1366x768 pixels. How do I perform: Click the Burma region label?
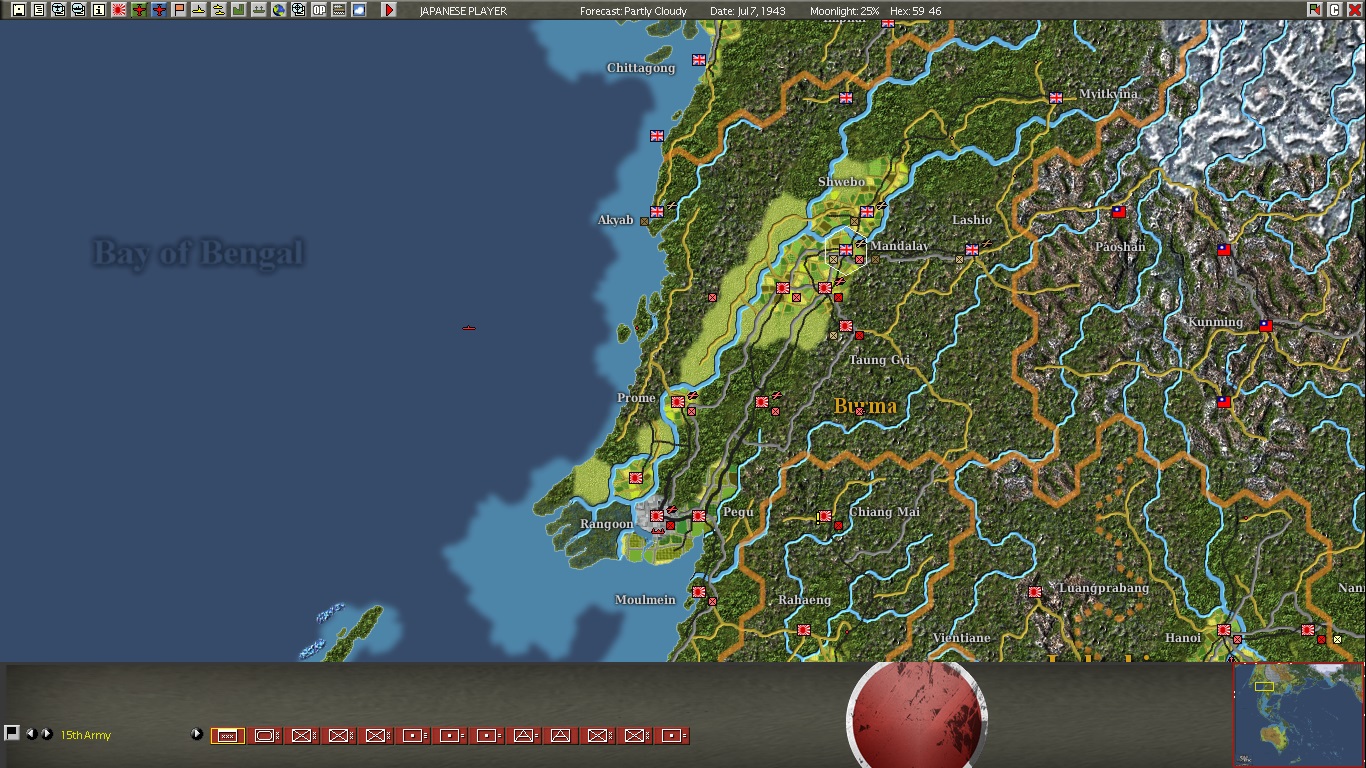pyautogui.click(x=865, y=406)
